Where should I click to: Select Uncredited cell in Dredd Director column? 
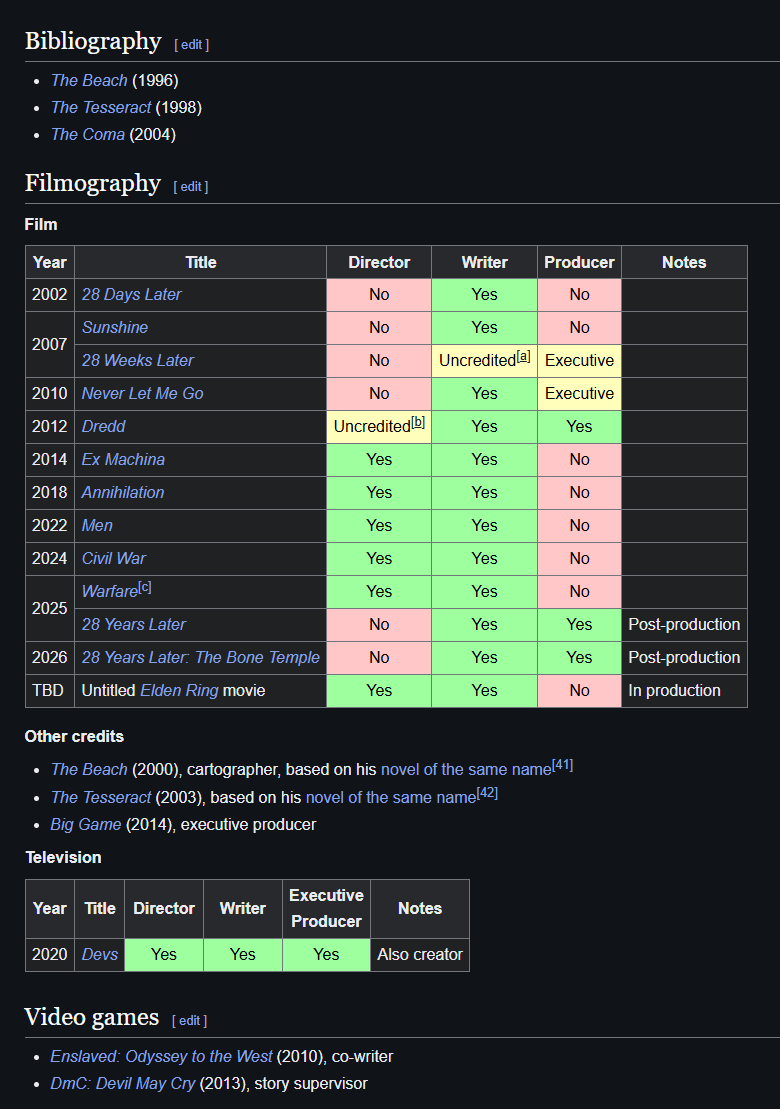[x=379, y=426]
